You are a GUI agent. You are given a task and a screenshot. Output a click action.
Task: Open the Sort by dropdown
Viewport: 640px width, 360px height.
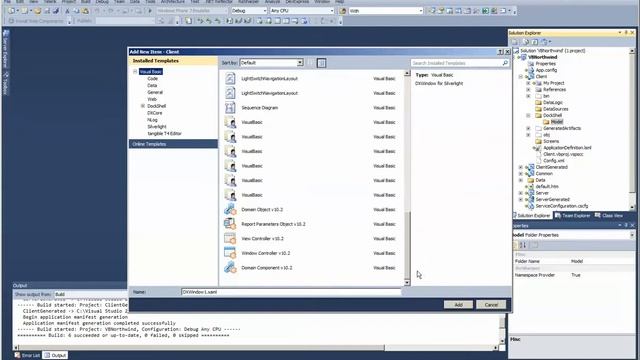300,63
